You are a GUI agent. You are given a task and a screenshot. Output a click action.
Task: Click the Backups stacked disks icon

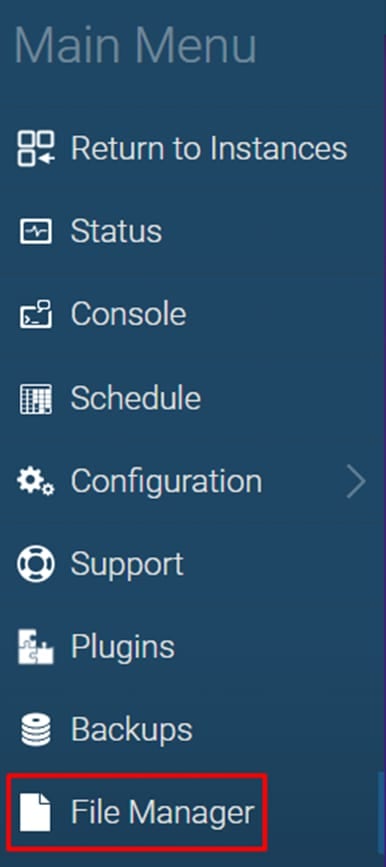click(36, 730)
